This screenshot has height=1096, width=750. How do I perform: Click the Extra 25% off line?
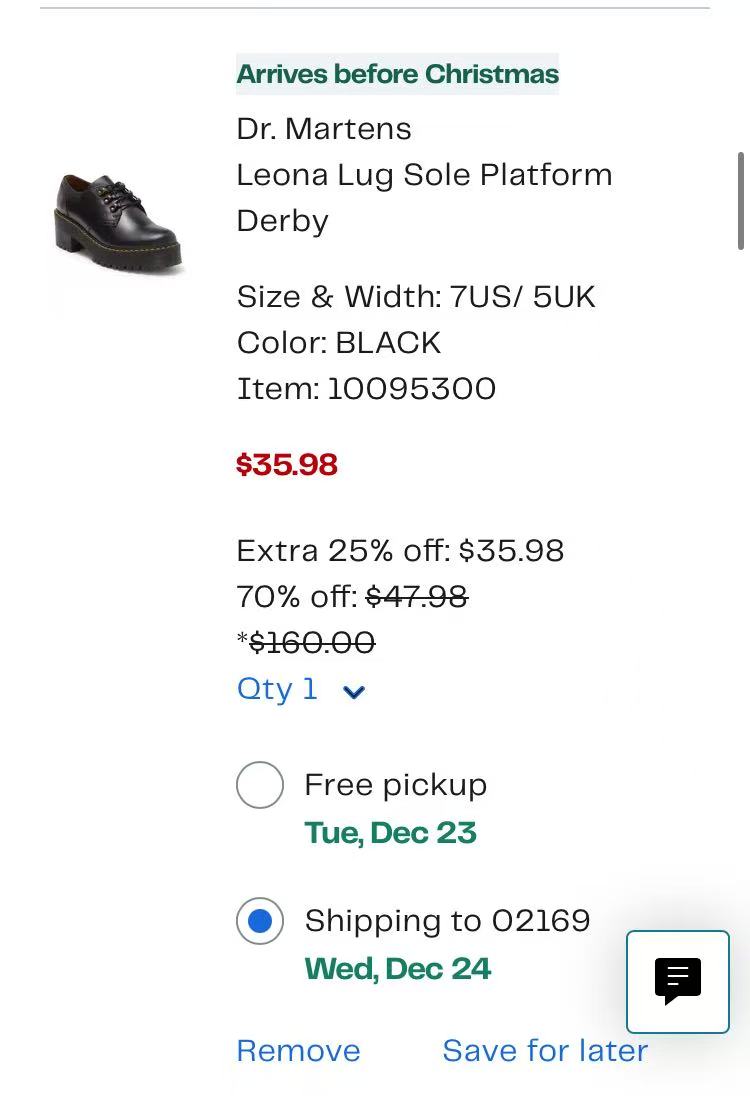[401, 551]
